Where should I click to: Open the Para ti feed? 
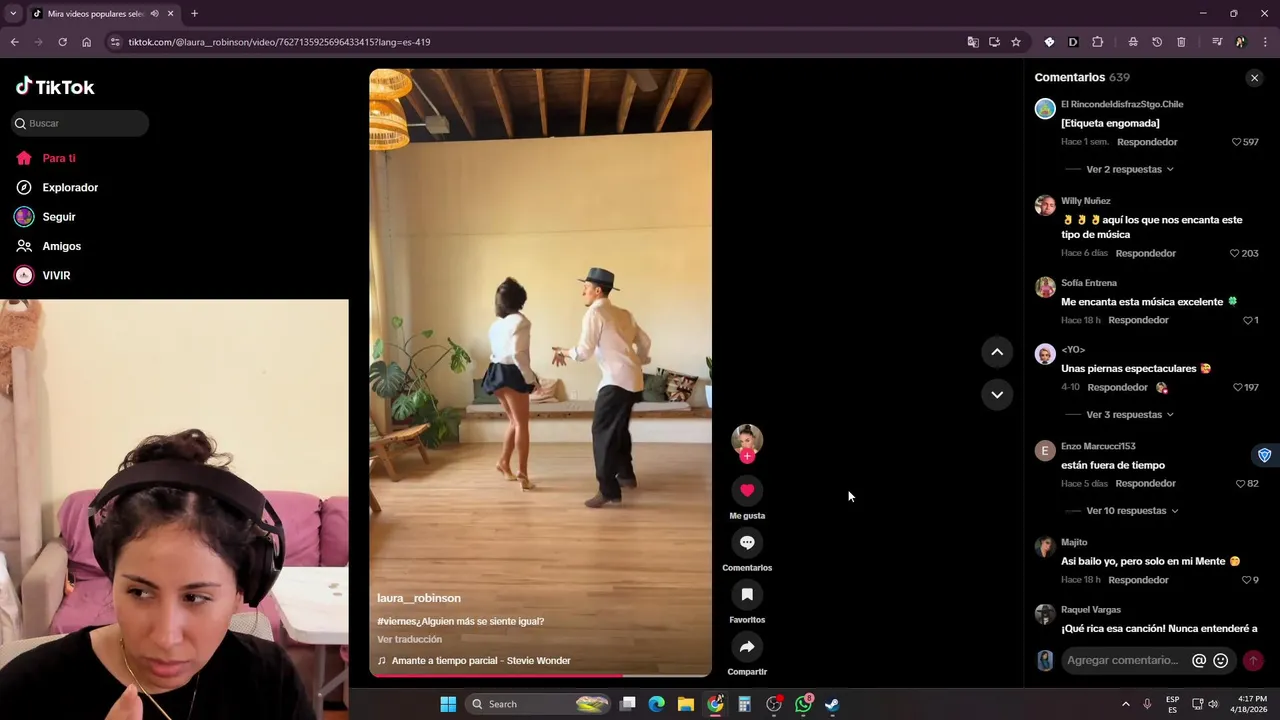(46, 158)
